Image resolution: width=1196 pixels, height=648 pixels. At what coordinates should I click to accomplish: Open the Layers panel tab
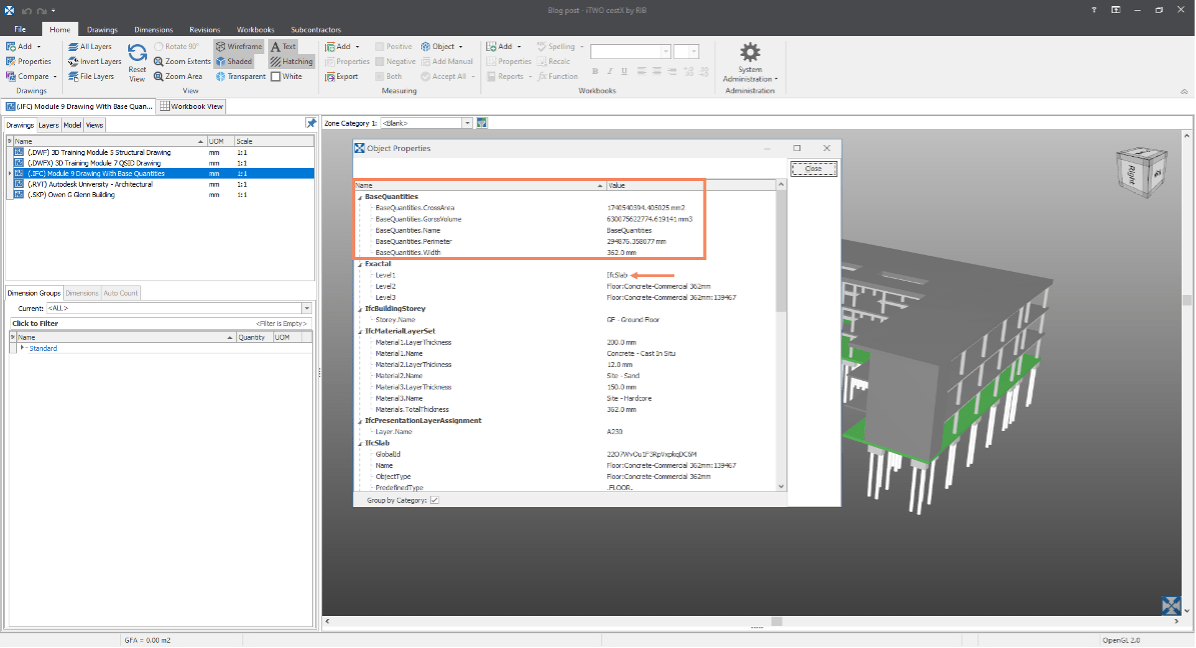tap(48, 125)
